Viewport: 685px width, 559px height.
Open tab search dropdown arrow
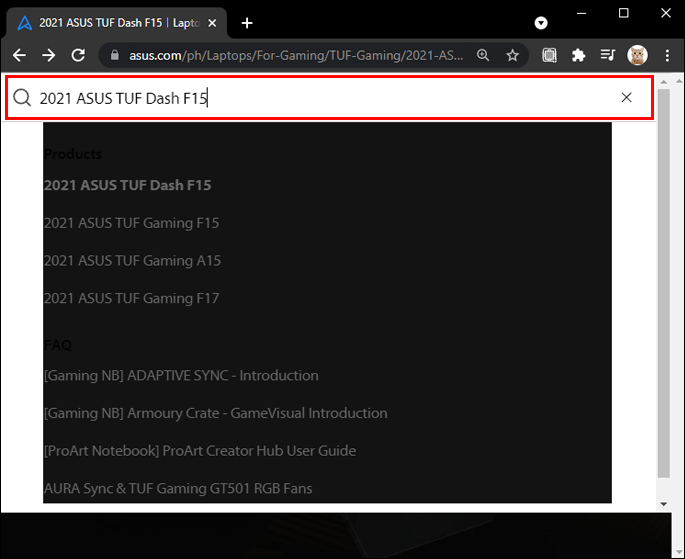(x=541, y=23)
